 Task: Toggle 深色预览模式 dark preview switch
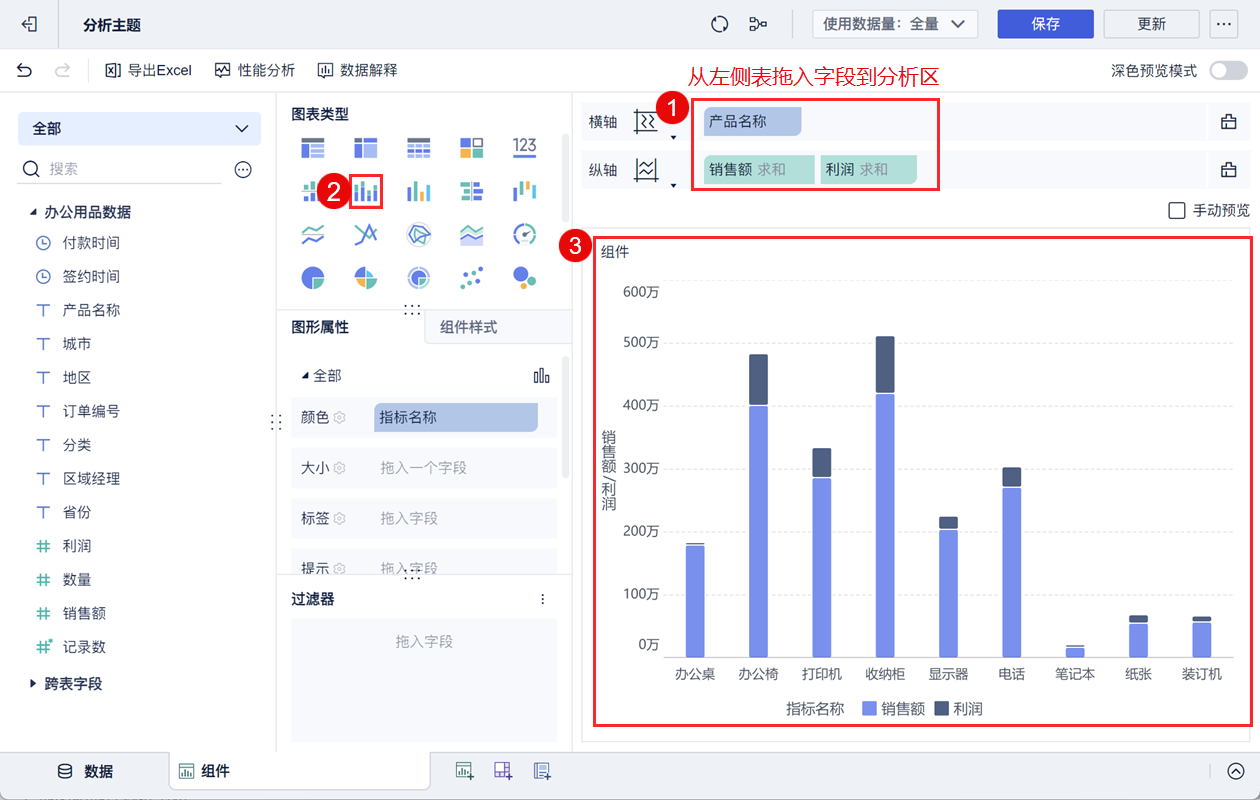pyautogui.click(x=1228, y=71)
